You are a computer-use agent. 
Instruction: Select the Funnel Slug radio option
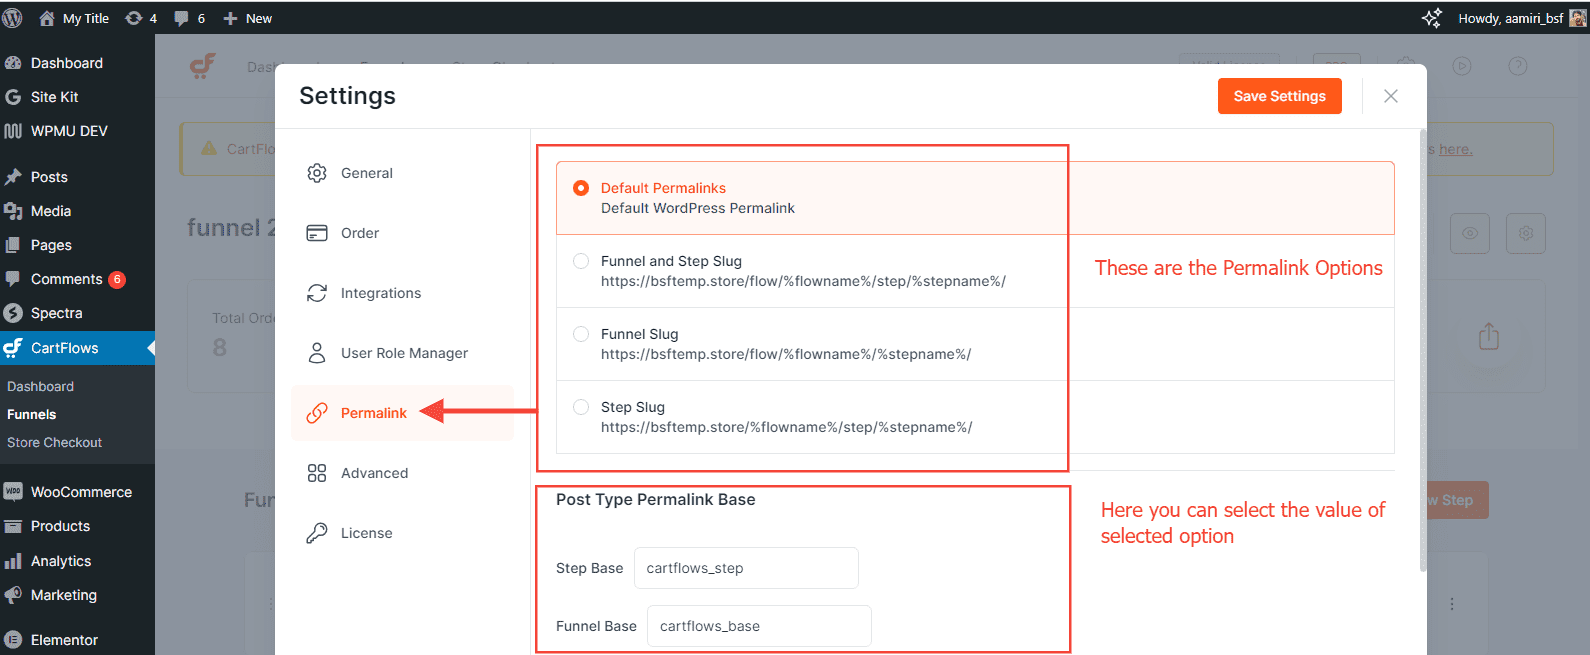click(x=581, y=334)
